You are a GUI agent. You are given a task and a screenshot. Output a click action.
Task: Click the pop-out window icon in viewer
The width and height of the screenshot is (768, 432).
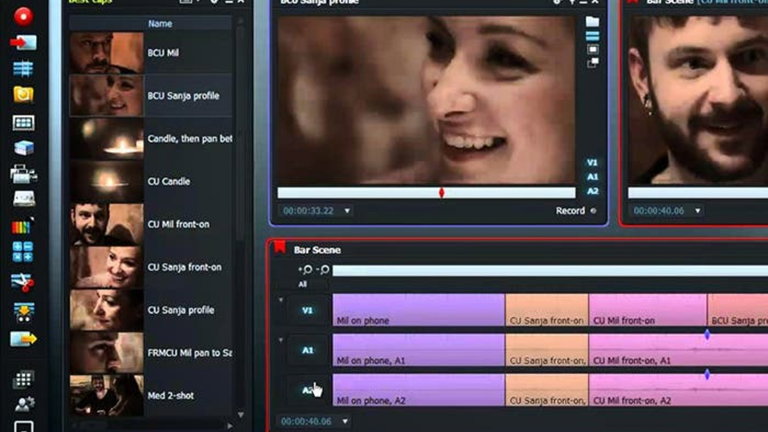click(593, 63)
